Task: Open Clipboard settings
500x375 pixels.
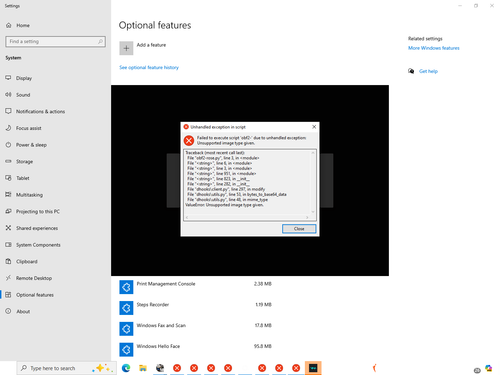Action: [27, 261]
